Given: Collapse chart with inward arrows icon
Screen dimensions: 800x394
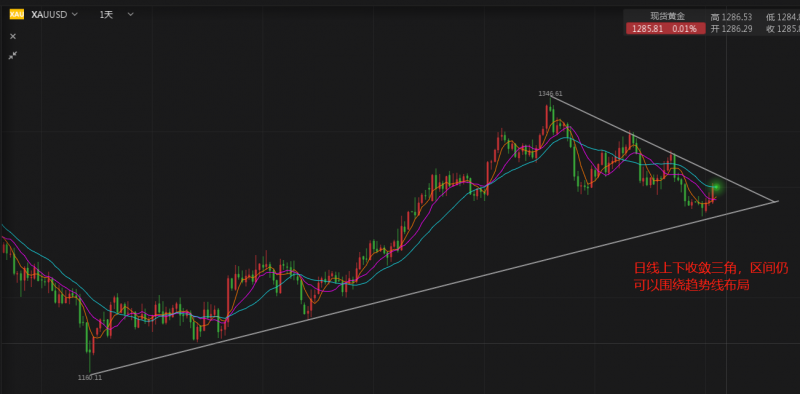Looking at the screenshot, I should [13, 55].
